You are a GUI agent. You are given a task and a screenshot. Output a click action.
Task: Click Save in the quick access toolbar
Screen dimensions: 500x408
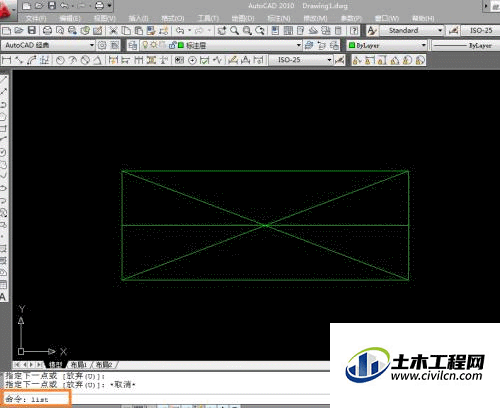coord(52,6)
